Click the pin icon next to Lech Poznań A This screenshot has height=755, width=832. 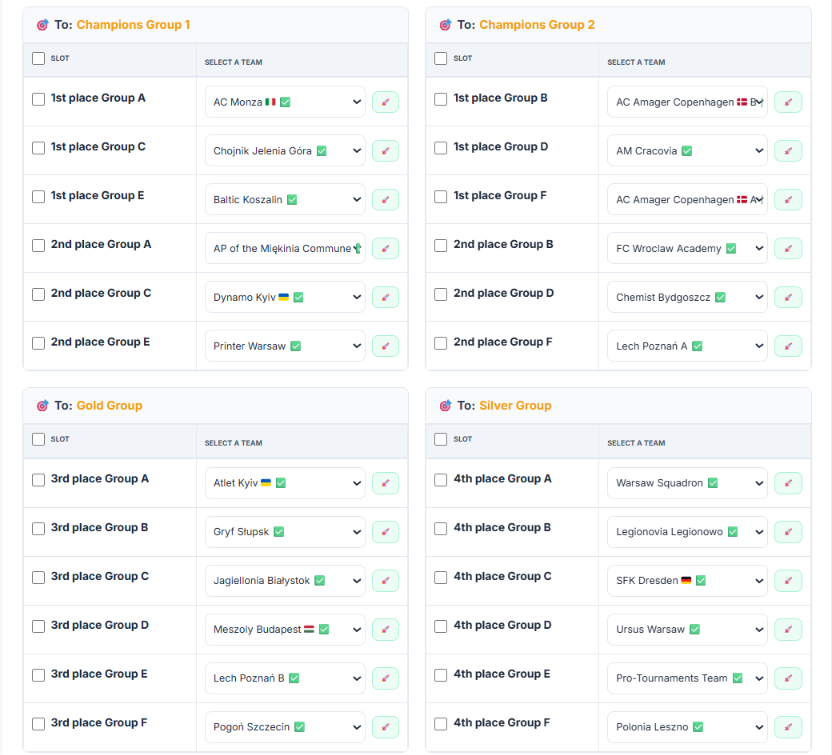788,346
